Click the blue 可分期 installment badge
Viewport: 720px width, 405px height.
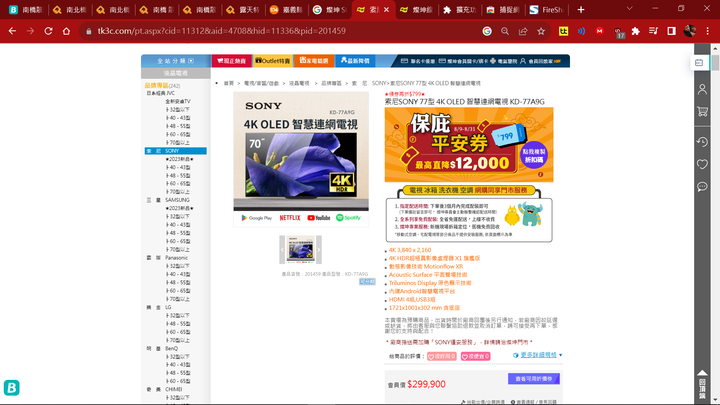click(x=367, y=281)
